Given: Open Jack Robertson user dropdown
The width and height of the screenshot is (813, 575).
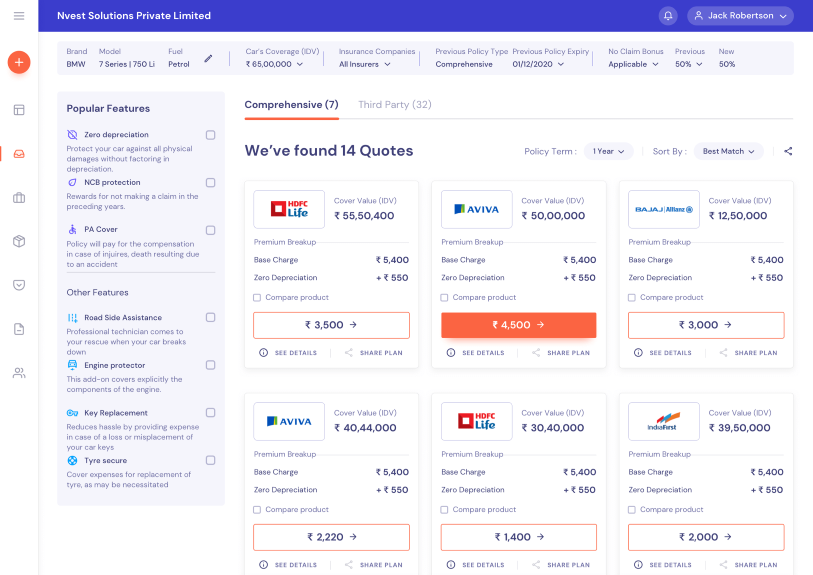Looking at the screenshot, I should (x=740, y=16).
